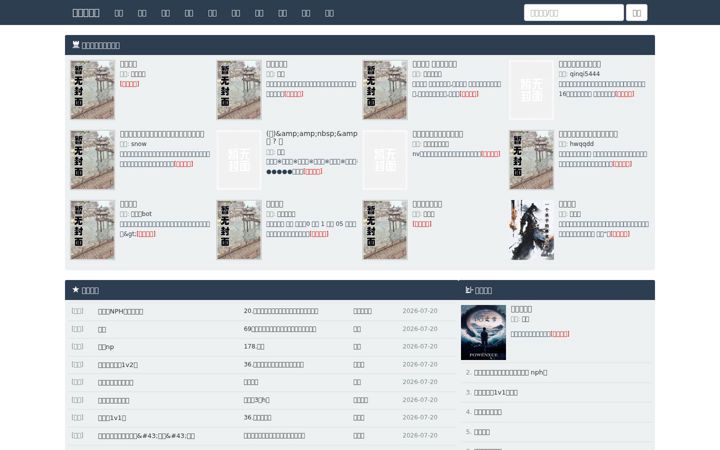This screenshot has width=720, height=450.
Task: Click the date 2026-07-20 in the 'NPH' row
Action: pos(420,311)
